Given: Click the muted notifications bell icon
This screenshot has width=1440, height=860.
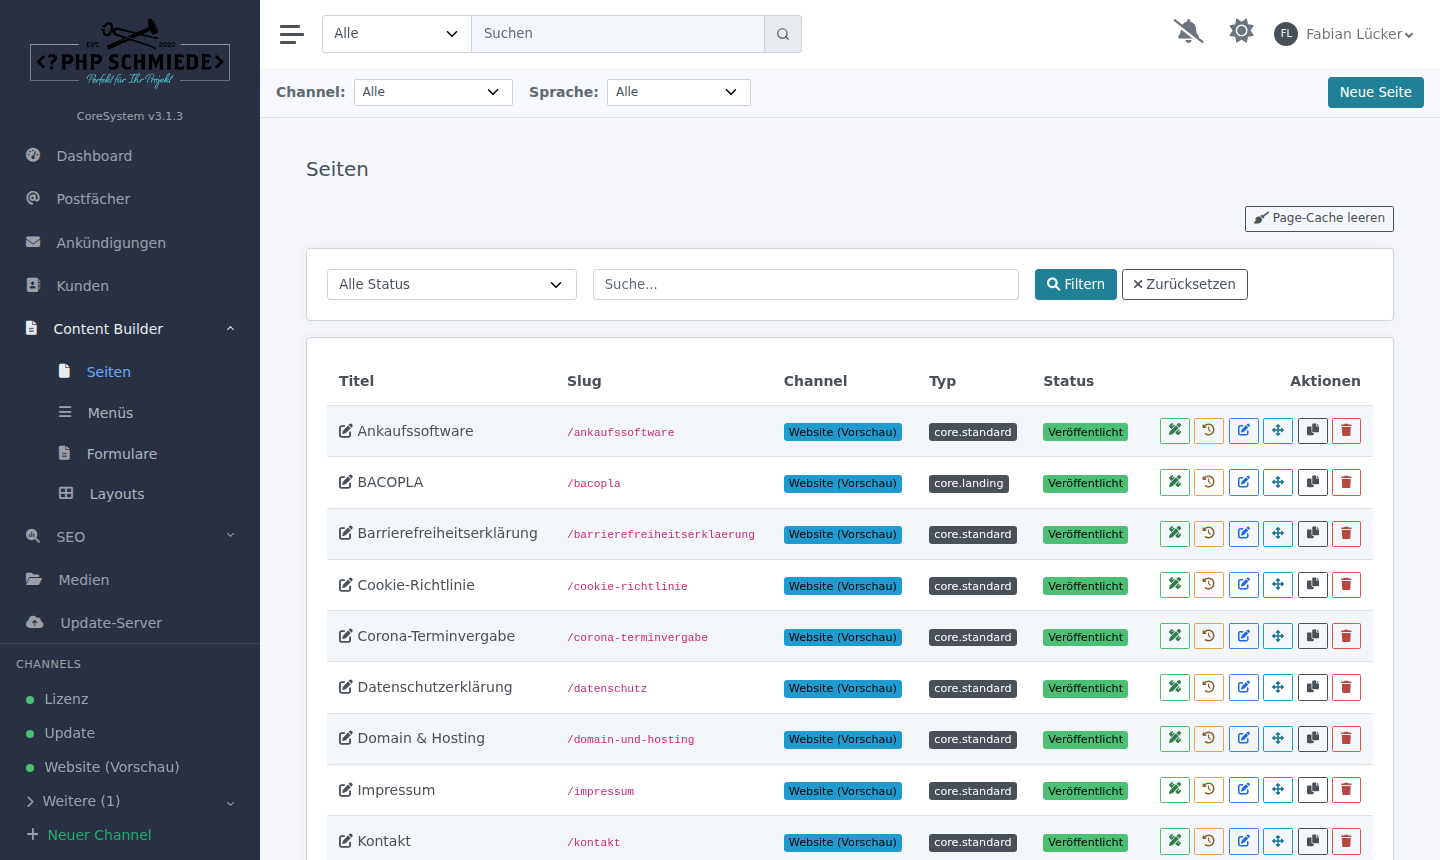Looking at the screenshot, I should coord(1188,32).
